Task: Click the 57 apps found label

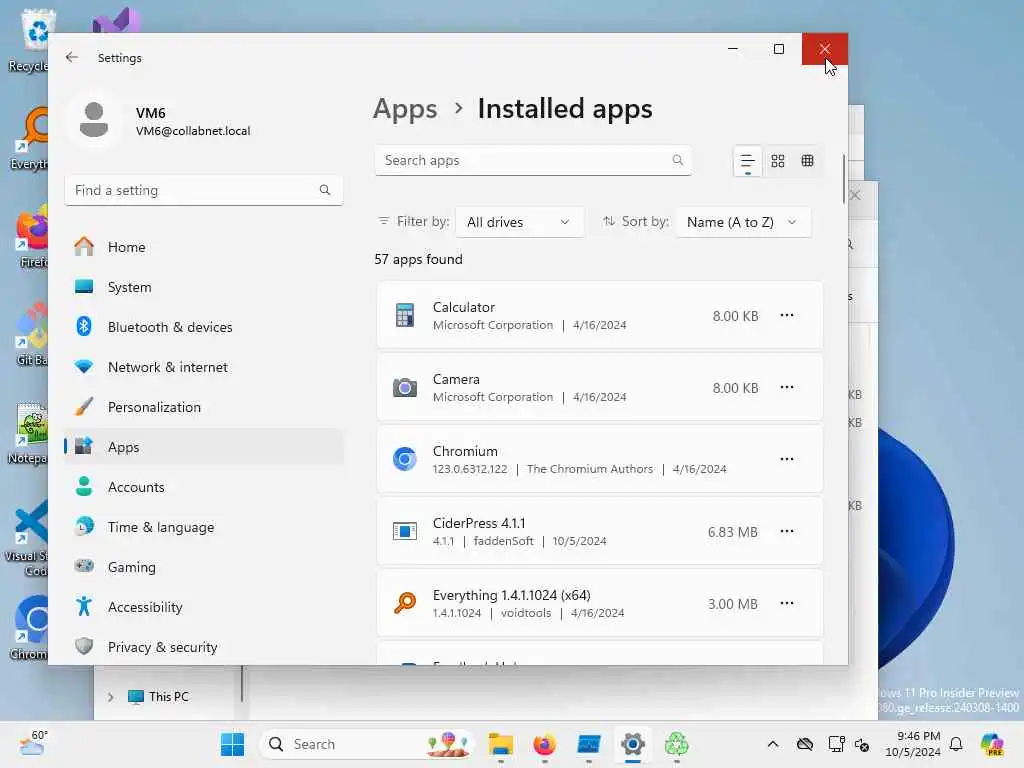Action: (x=418, y=259)
